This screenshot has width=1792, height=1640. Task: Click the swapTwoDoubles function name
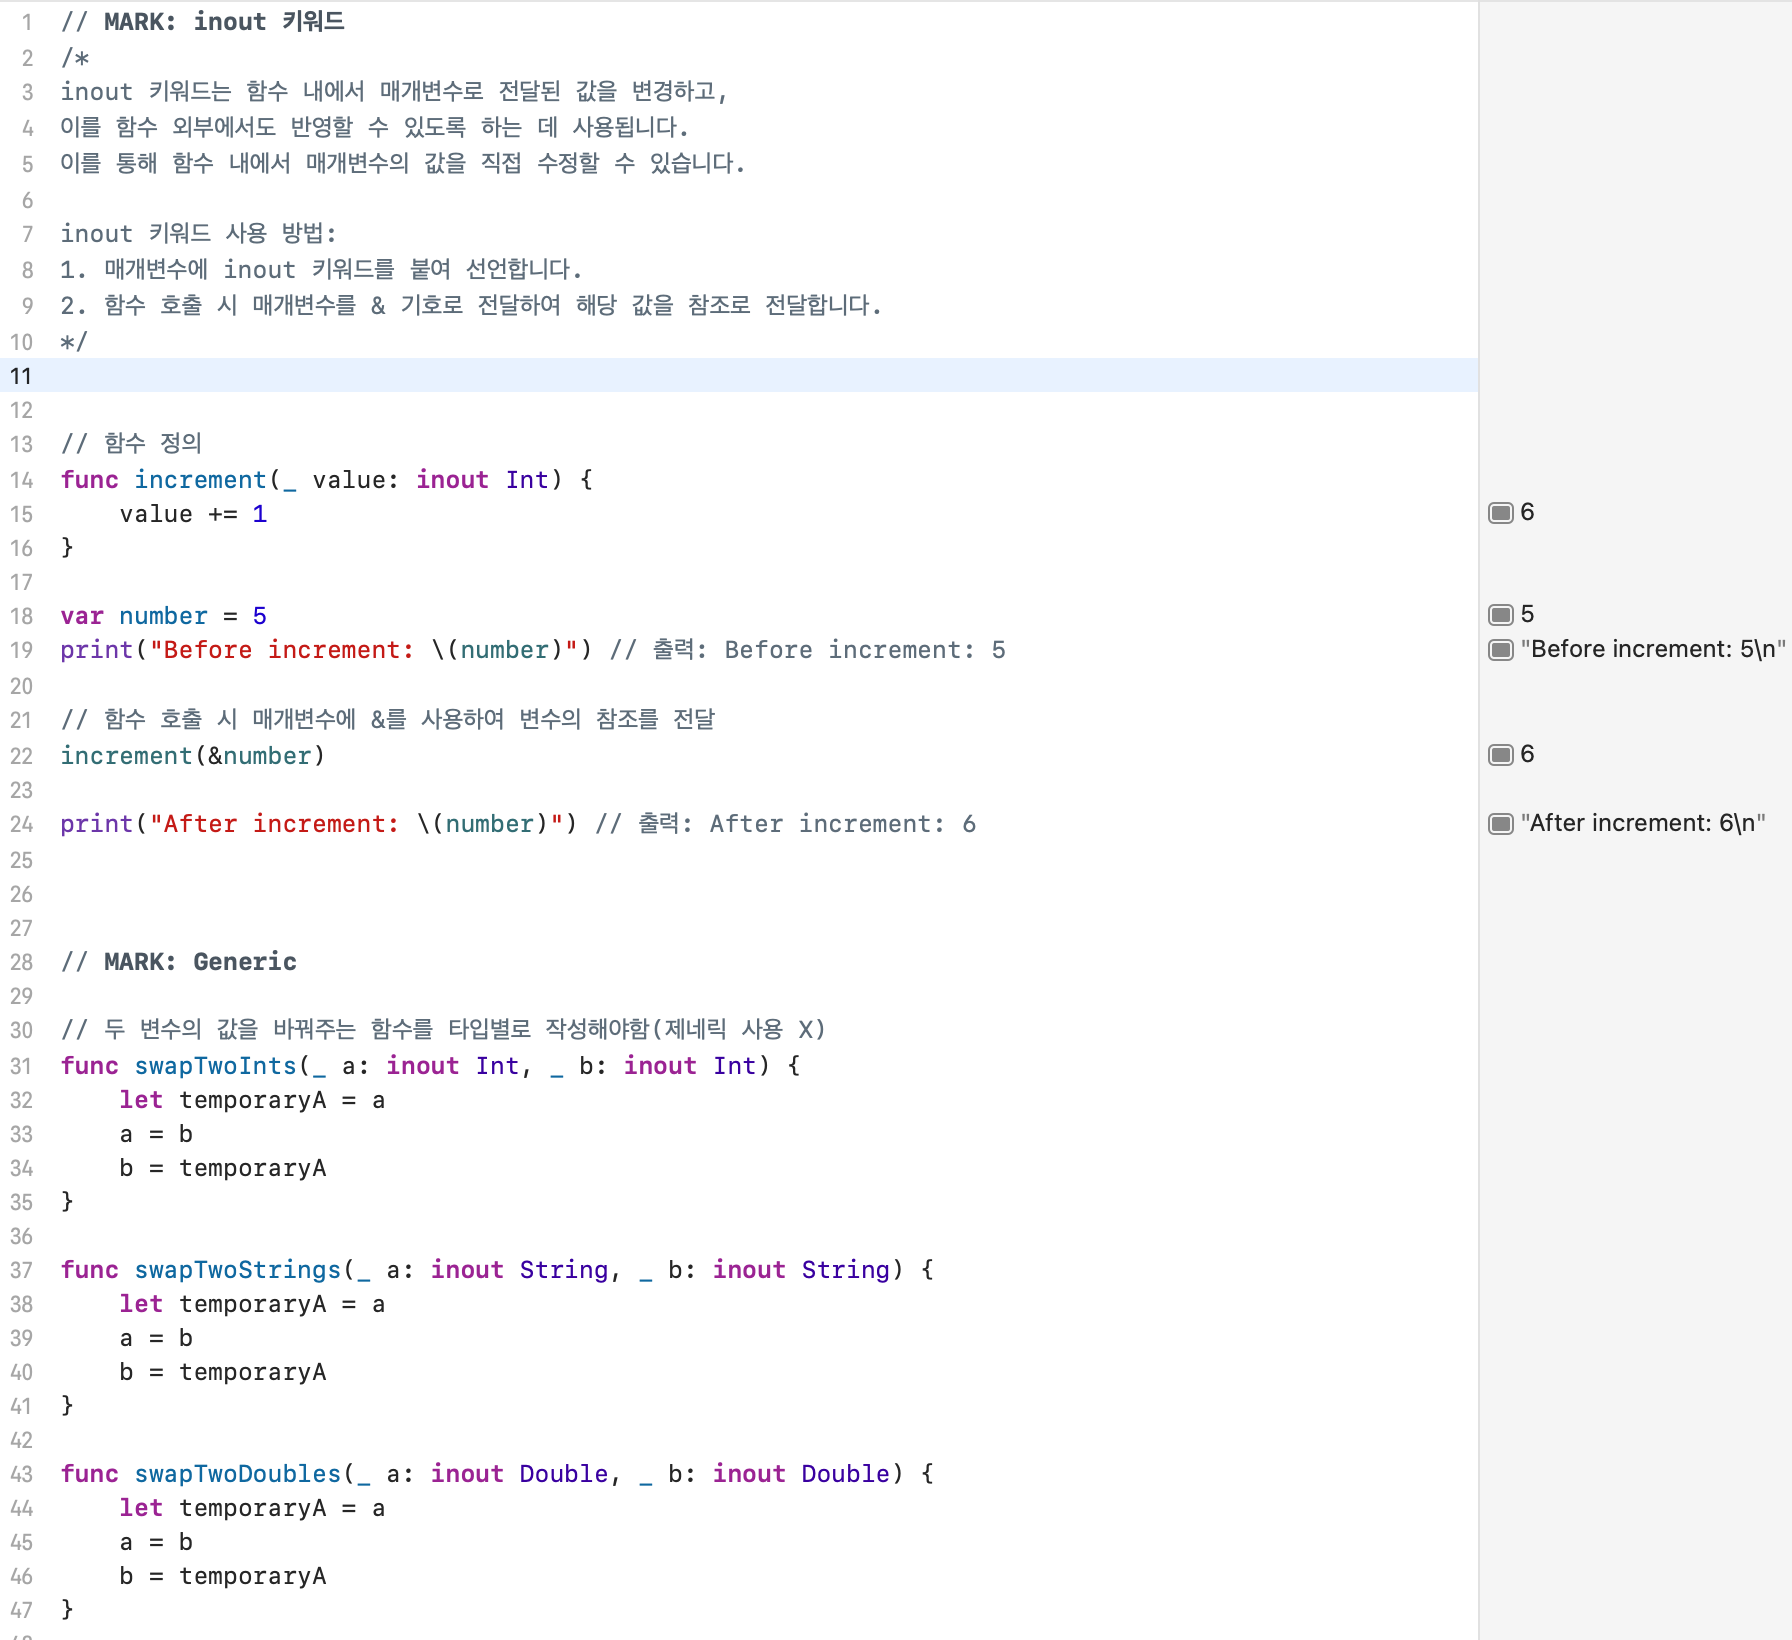point(238,1474)
